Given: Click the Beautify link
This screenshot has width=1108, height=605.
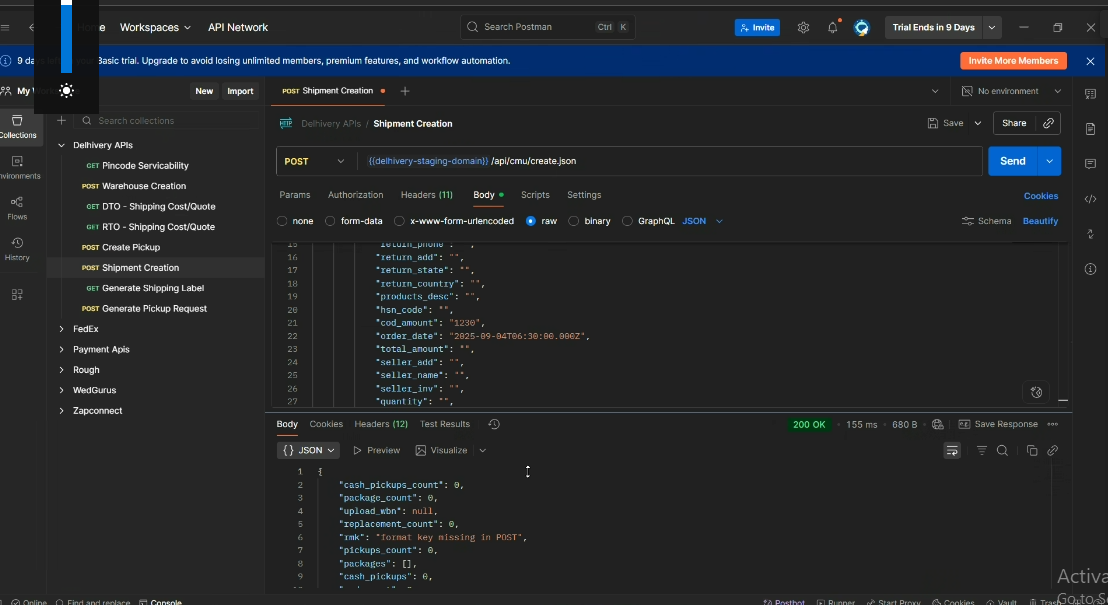Looking at the screenshot, I should [1040, 221].
